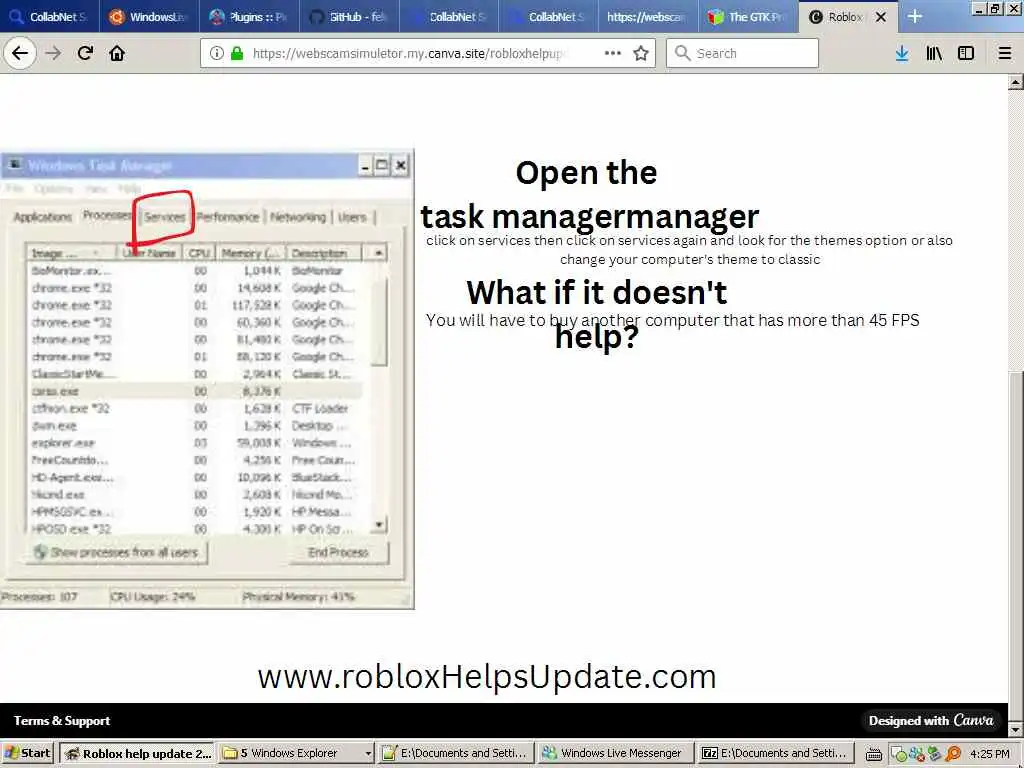Switch to the Plugins tab
This screenshot has height=768, width=1024.
249,17
